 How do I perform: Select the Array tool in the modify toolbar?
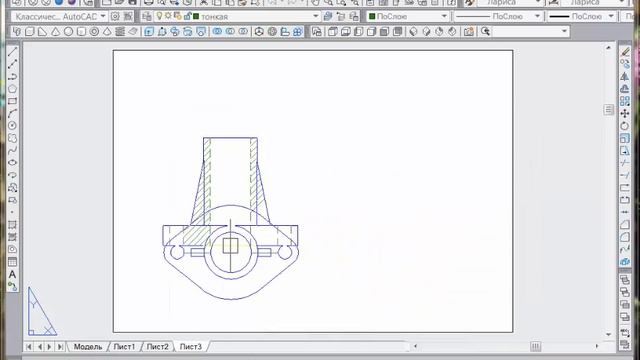pyautogui.click(x=625, y=101)
